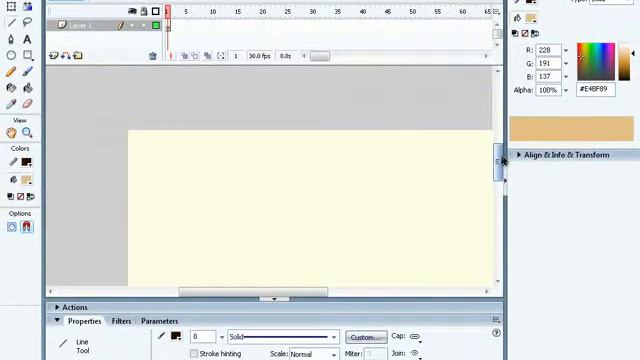Select the Pen tool

point(11,39)
